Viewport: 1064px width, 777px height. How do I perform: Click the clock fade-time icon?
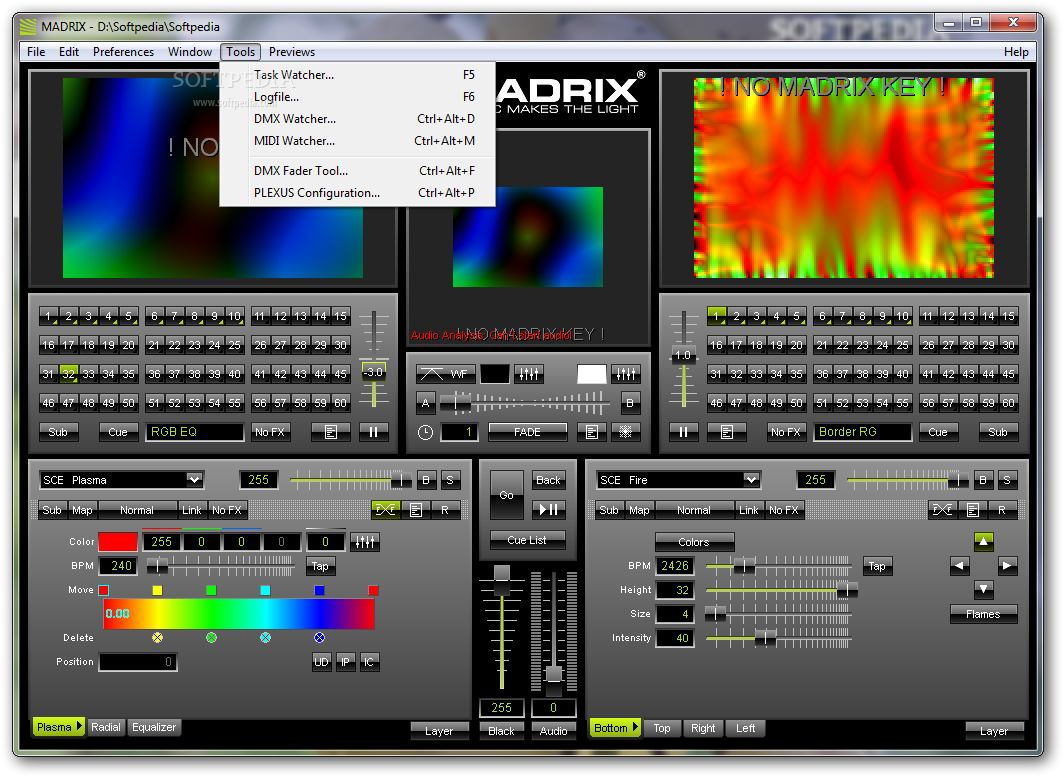tap(425, 432)
